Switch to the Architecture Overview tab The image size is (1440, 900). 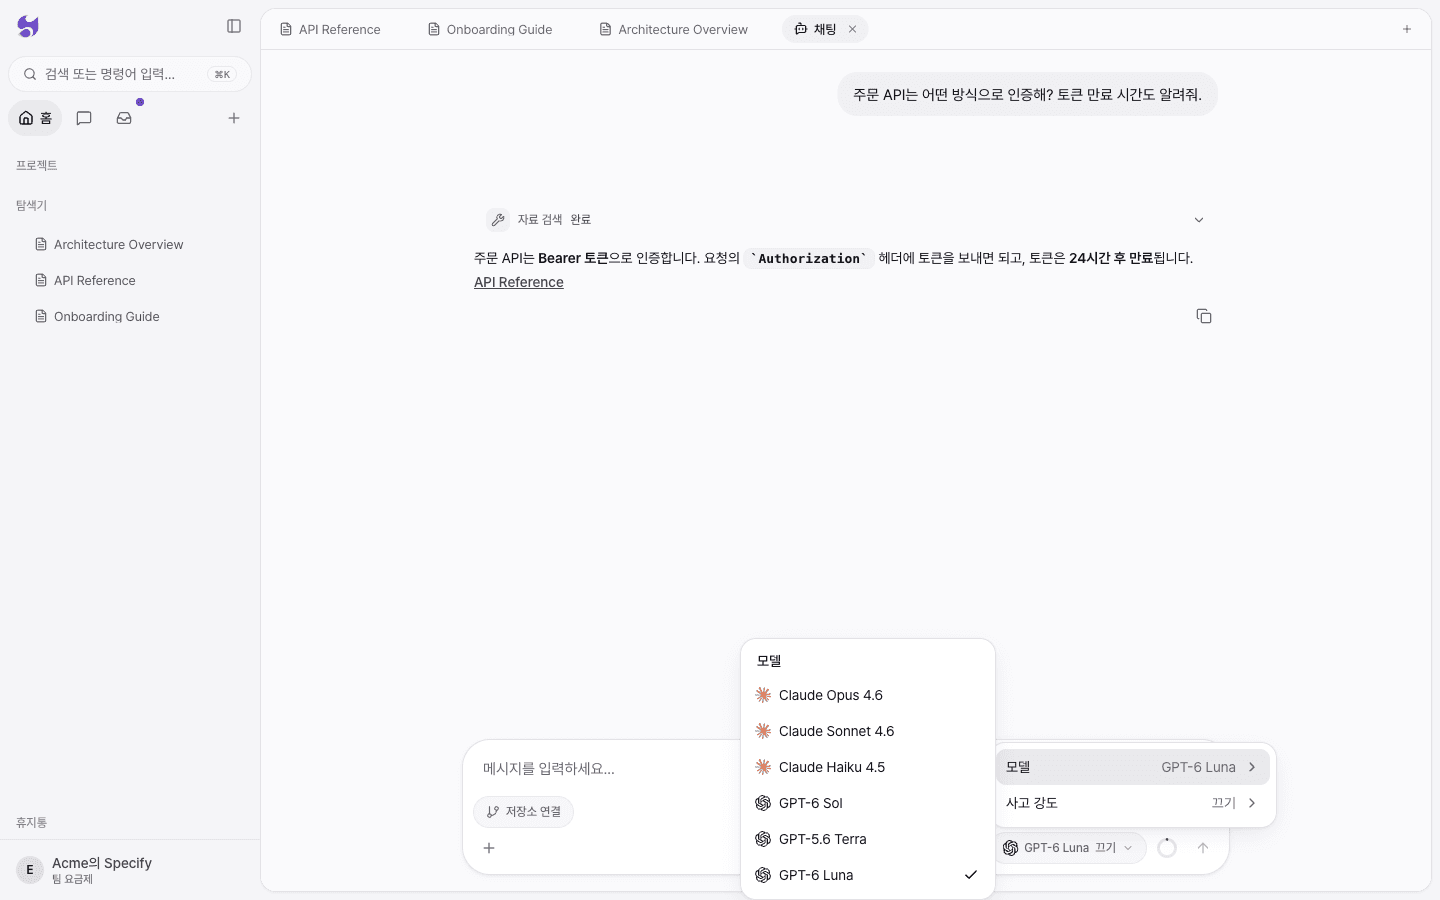pyautogui.click(x=673, y=29)
